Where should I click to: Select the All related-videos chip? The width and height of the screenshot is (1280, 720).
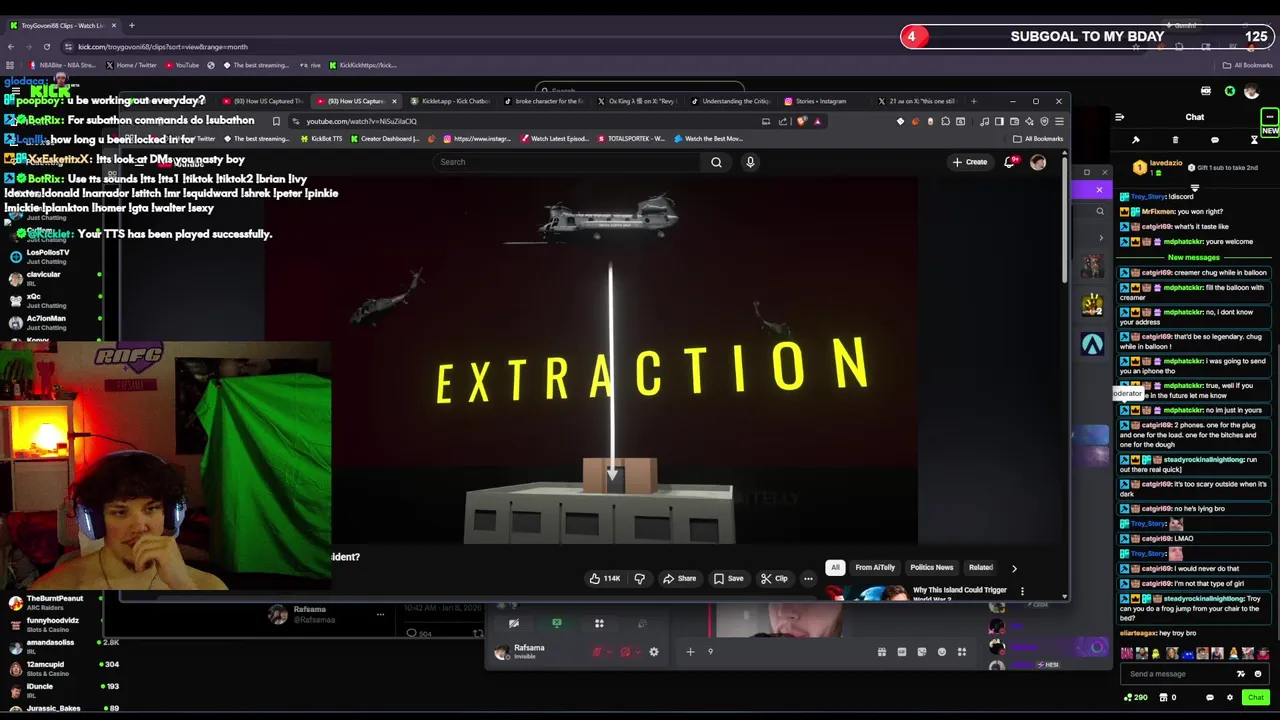[x=835, y=568]
